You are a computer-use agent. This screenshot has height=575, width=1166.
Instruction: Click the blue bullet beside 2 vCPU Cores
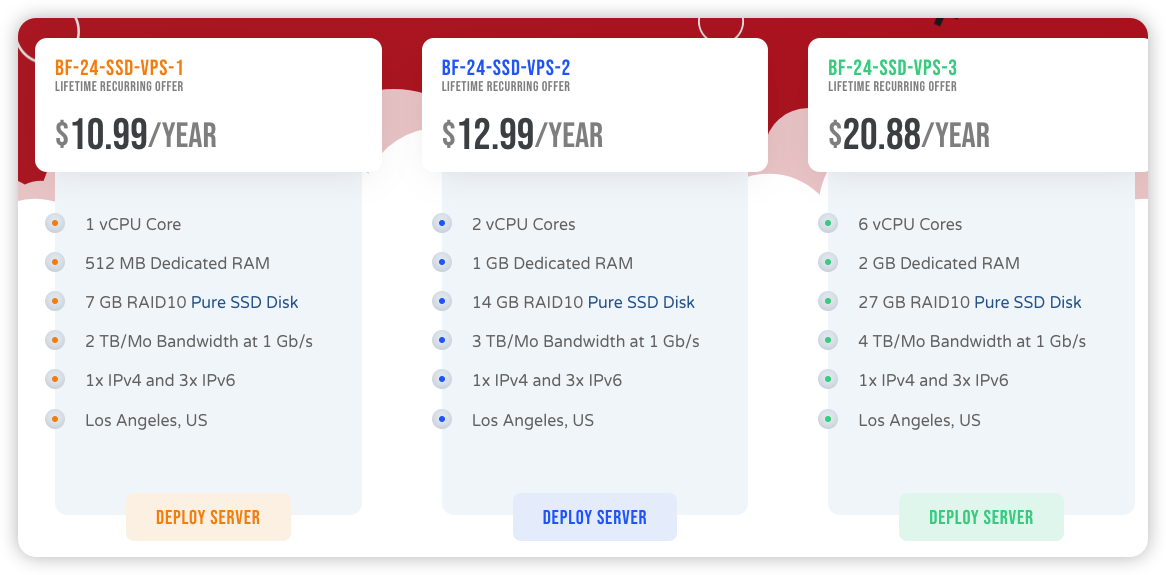click(442, 223)
